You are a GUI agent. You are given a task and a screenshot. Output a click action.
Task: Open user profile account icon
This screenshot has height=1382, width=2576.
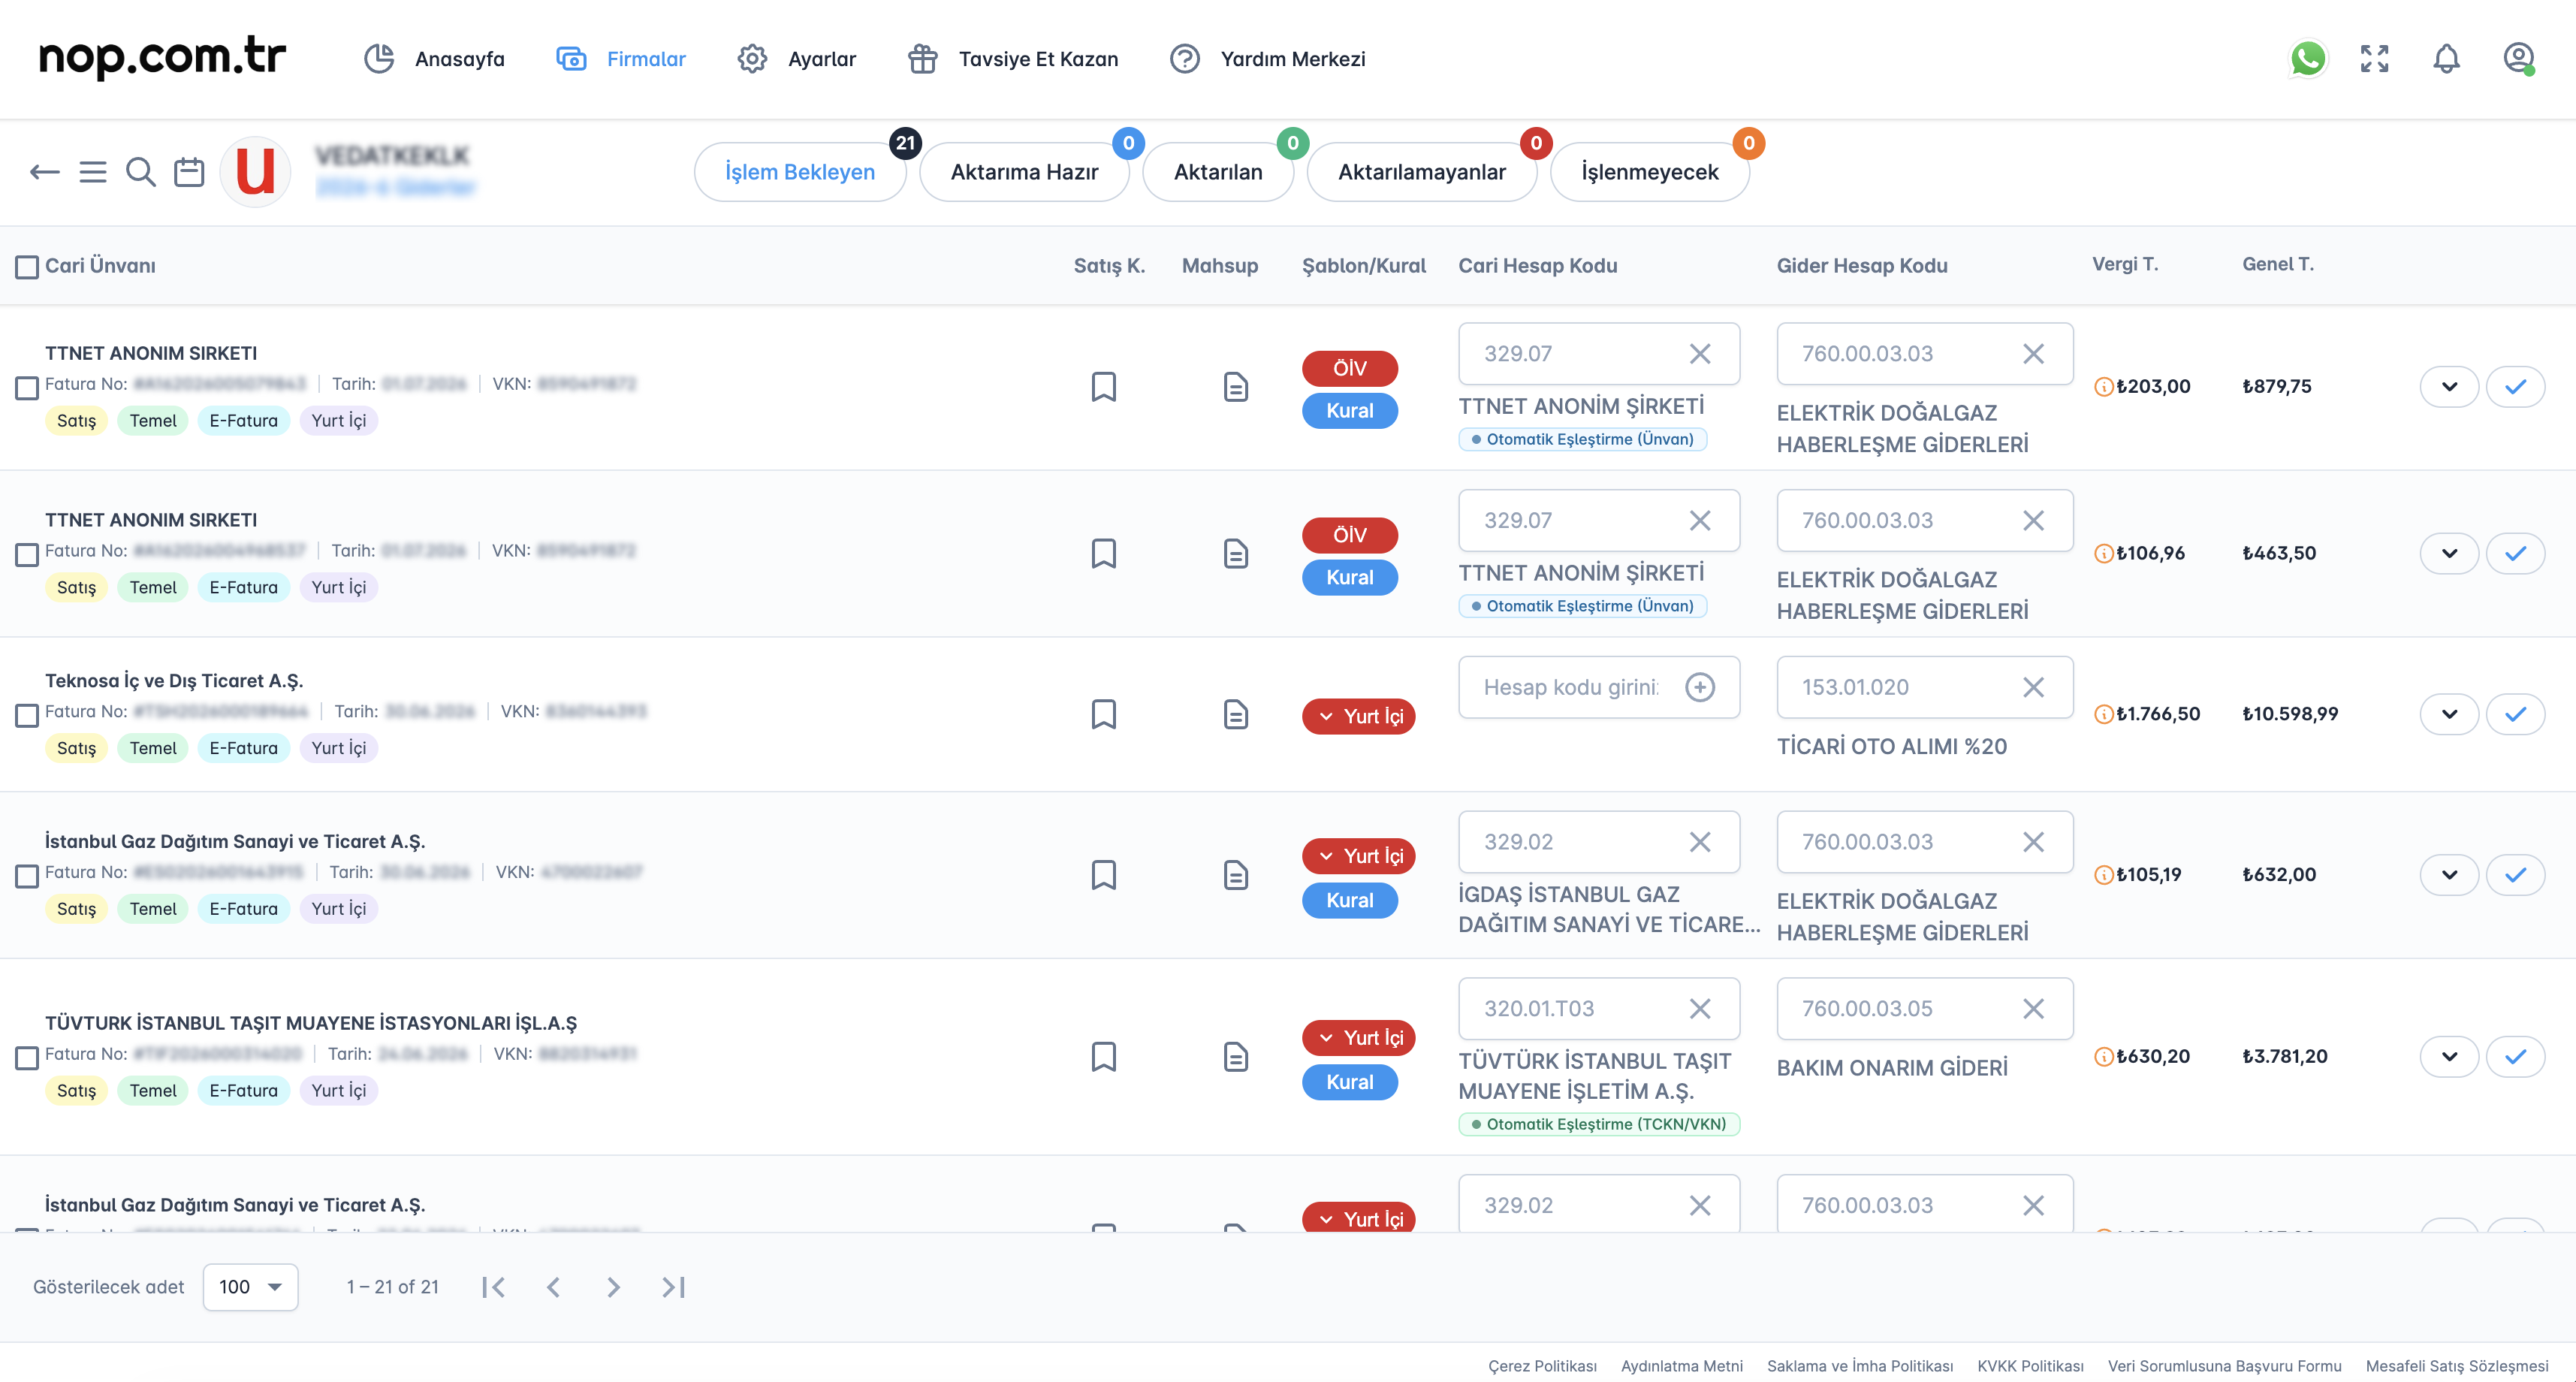(x=2518, y=59)
